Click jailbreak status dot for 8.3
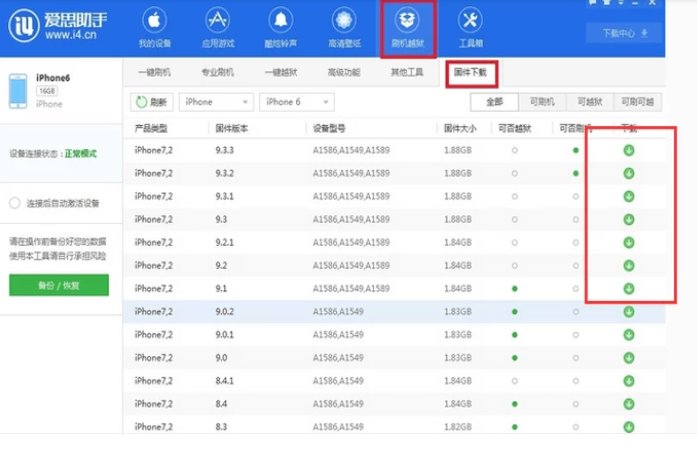The height and width of the screenshot is (460, 697). point(515,427)
